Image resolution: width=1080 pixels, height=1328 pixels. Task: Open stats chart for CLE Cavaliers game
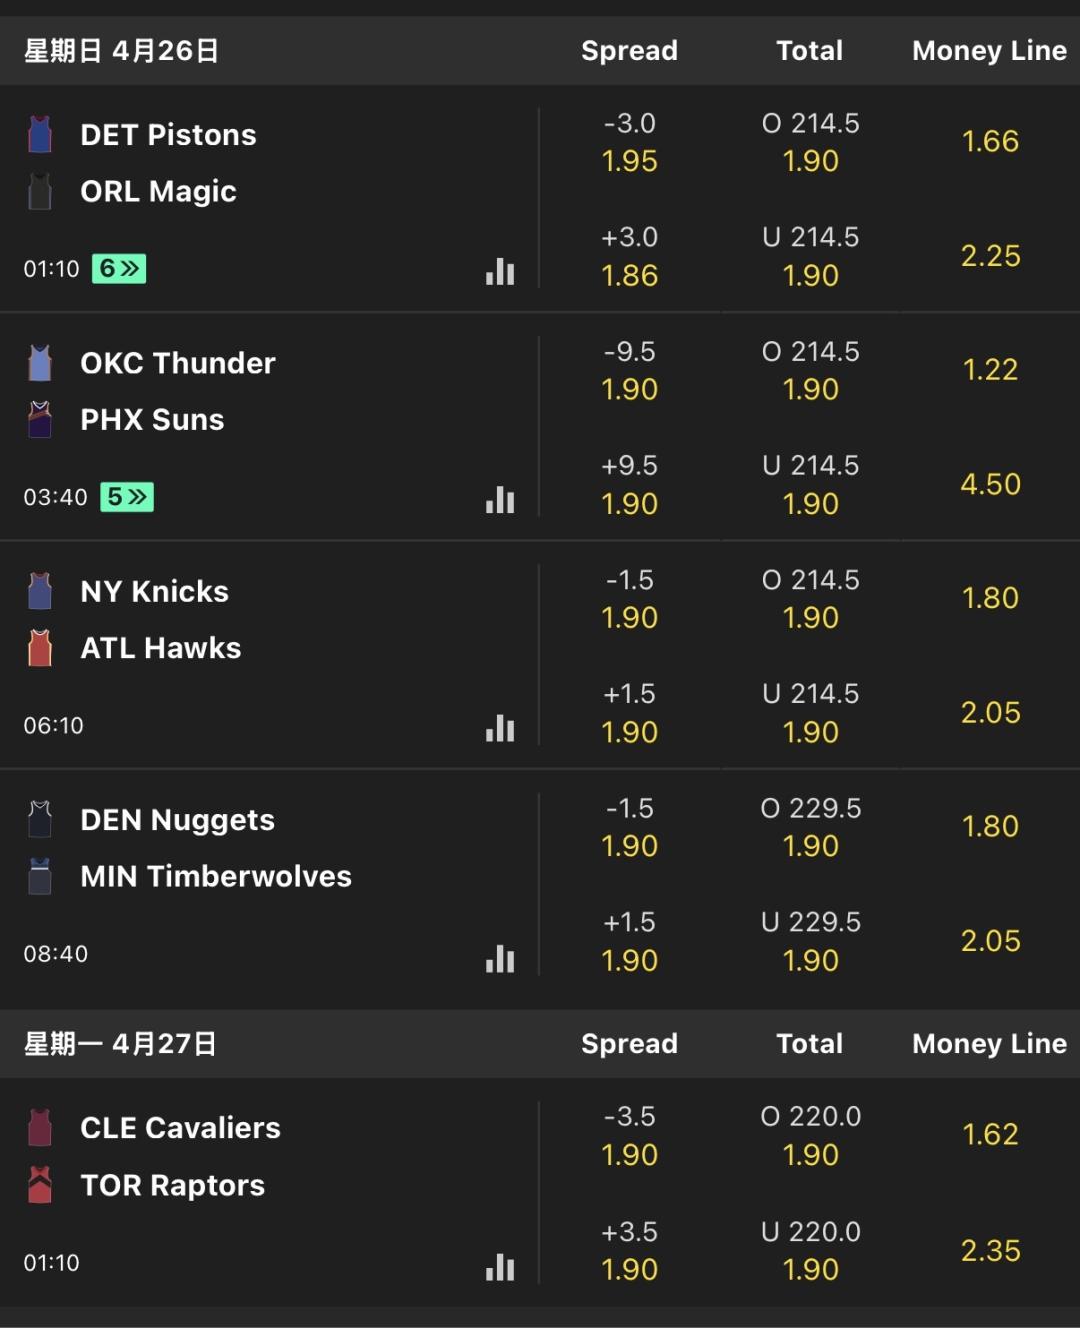pyautogui.click(x=500, y=1267)
